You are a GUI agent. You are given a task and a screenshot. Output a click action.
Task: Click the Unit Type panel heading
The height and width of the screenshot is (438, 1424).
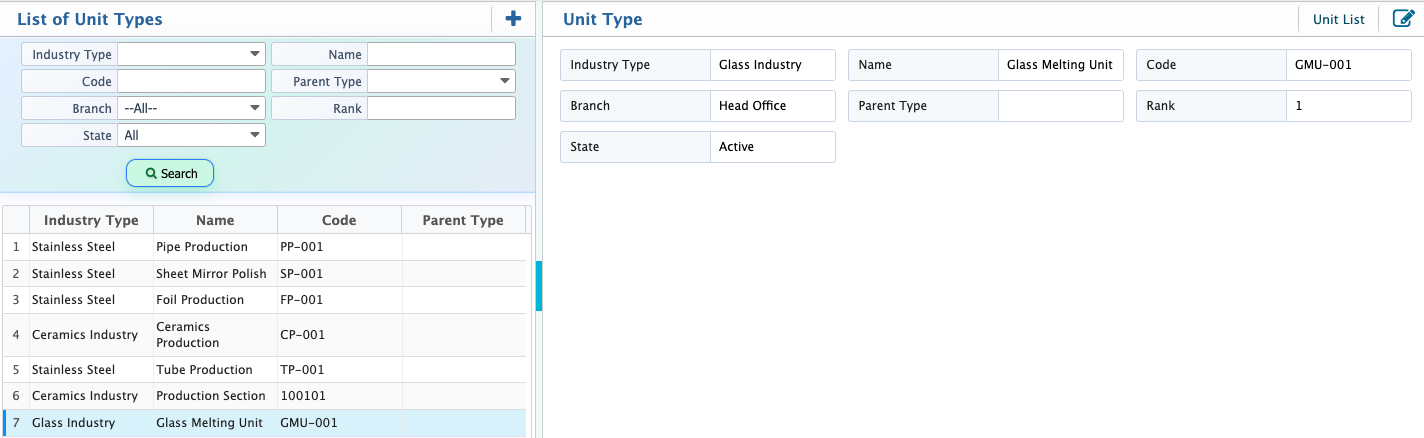(603, 19)
